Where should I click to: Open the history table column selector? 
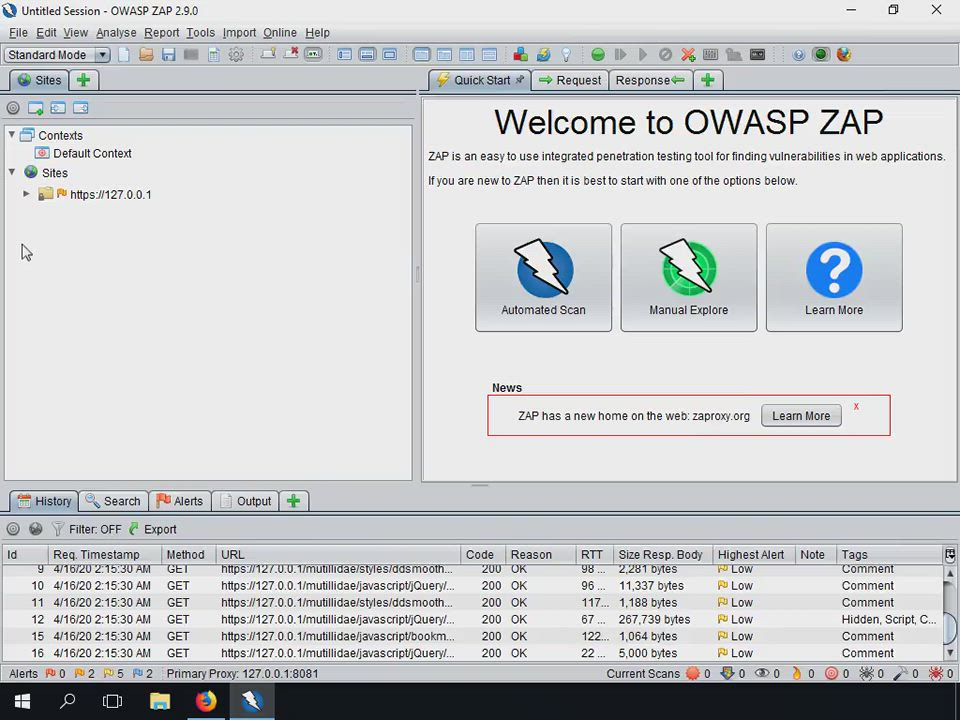(950, 555)
